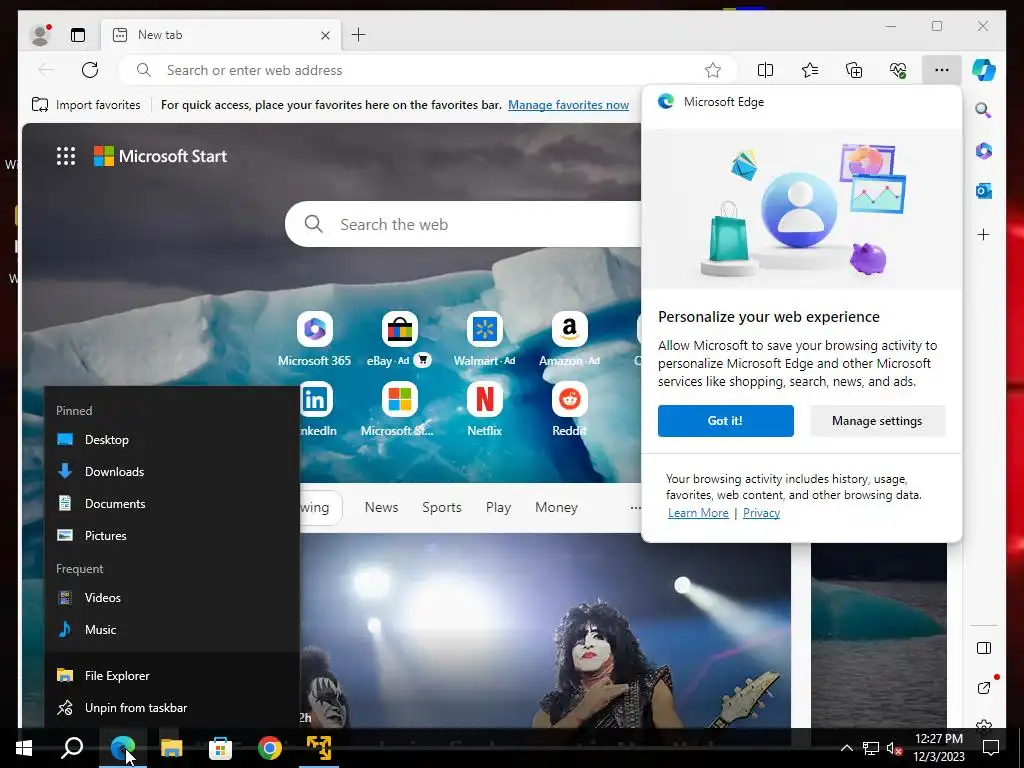Refresh the page
Screen dimensions: 1024x768
coord(90,70)
